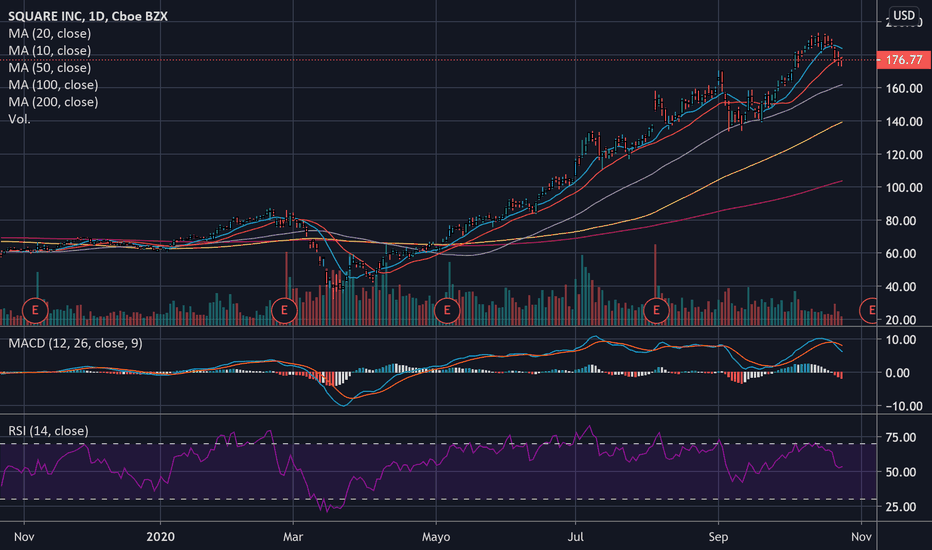Click the 100.00 price axis label
Image resolution: width=932 pixels, height=550 pixels.
tap(903, 187)
